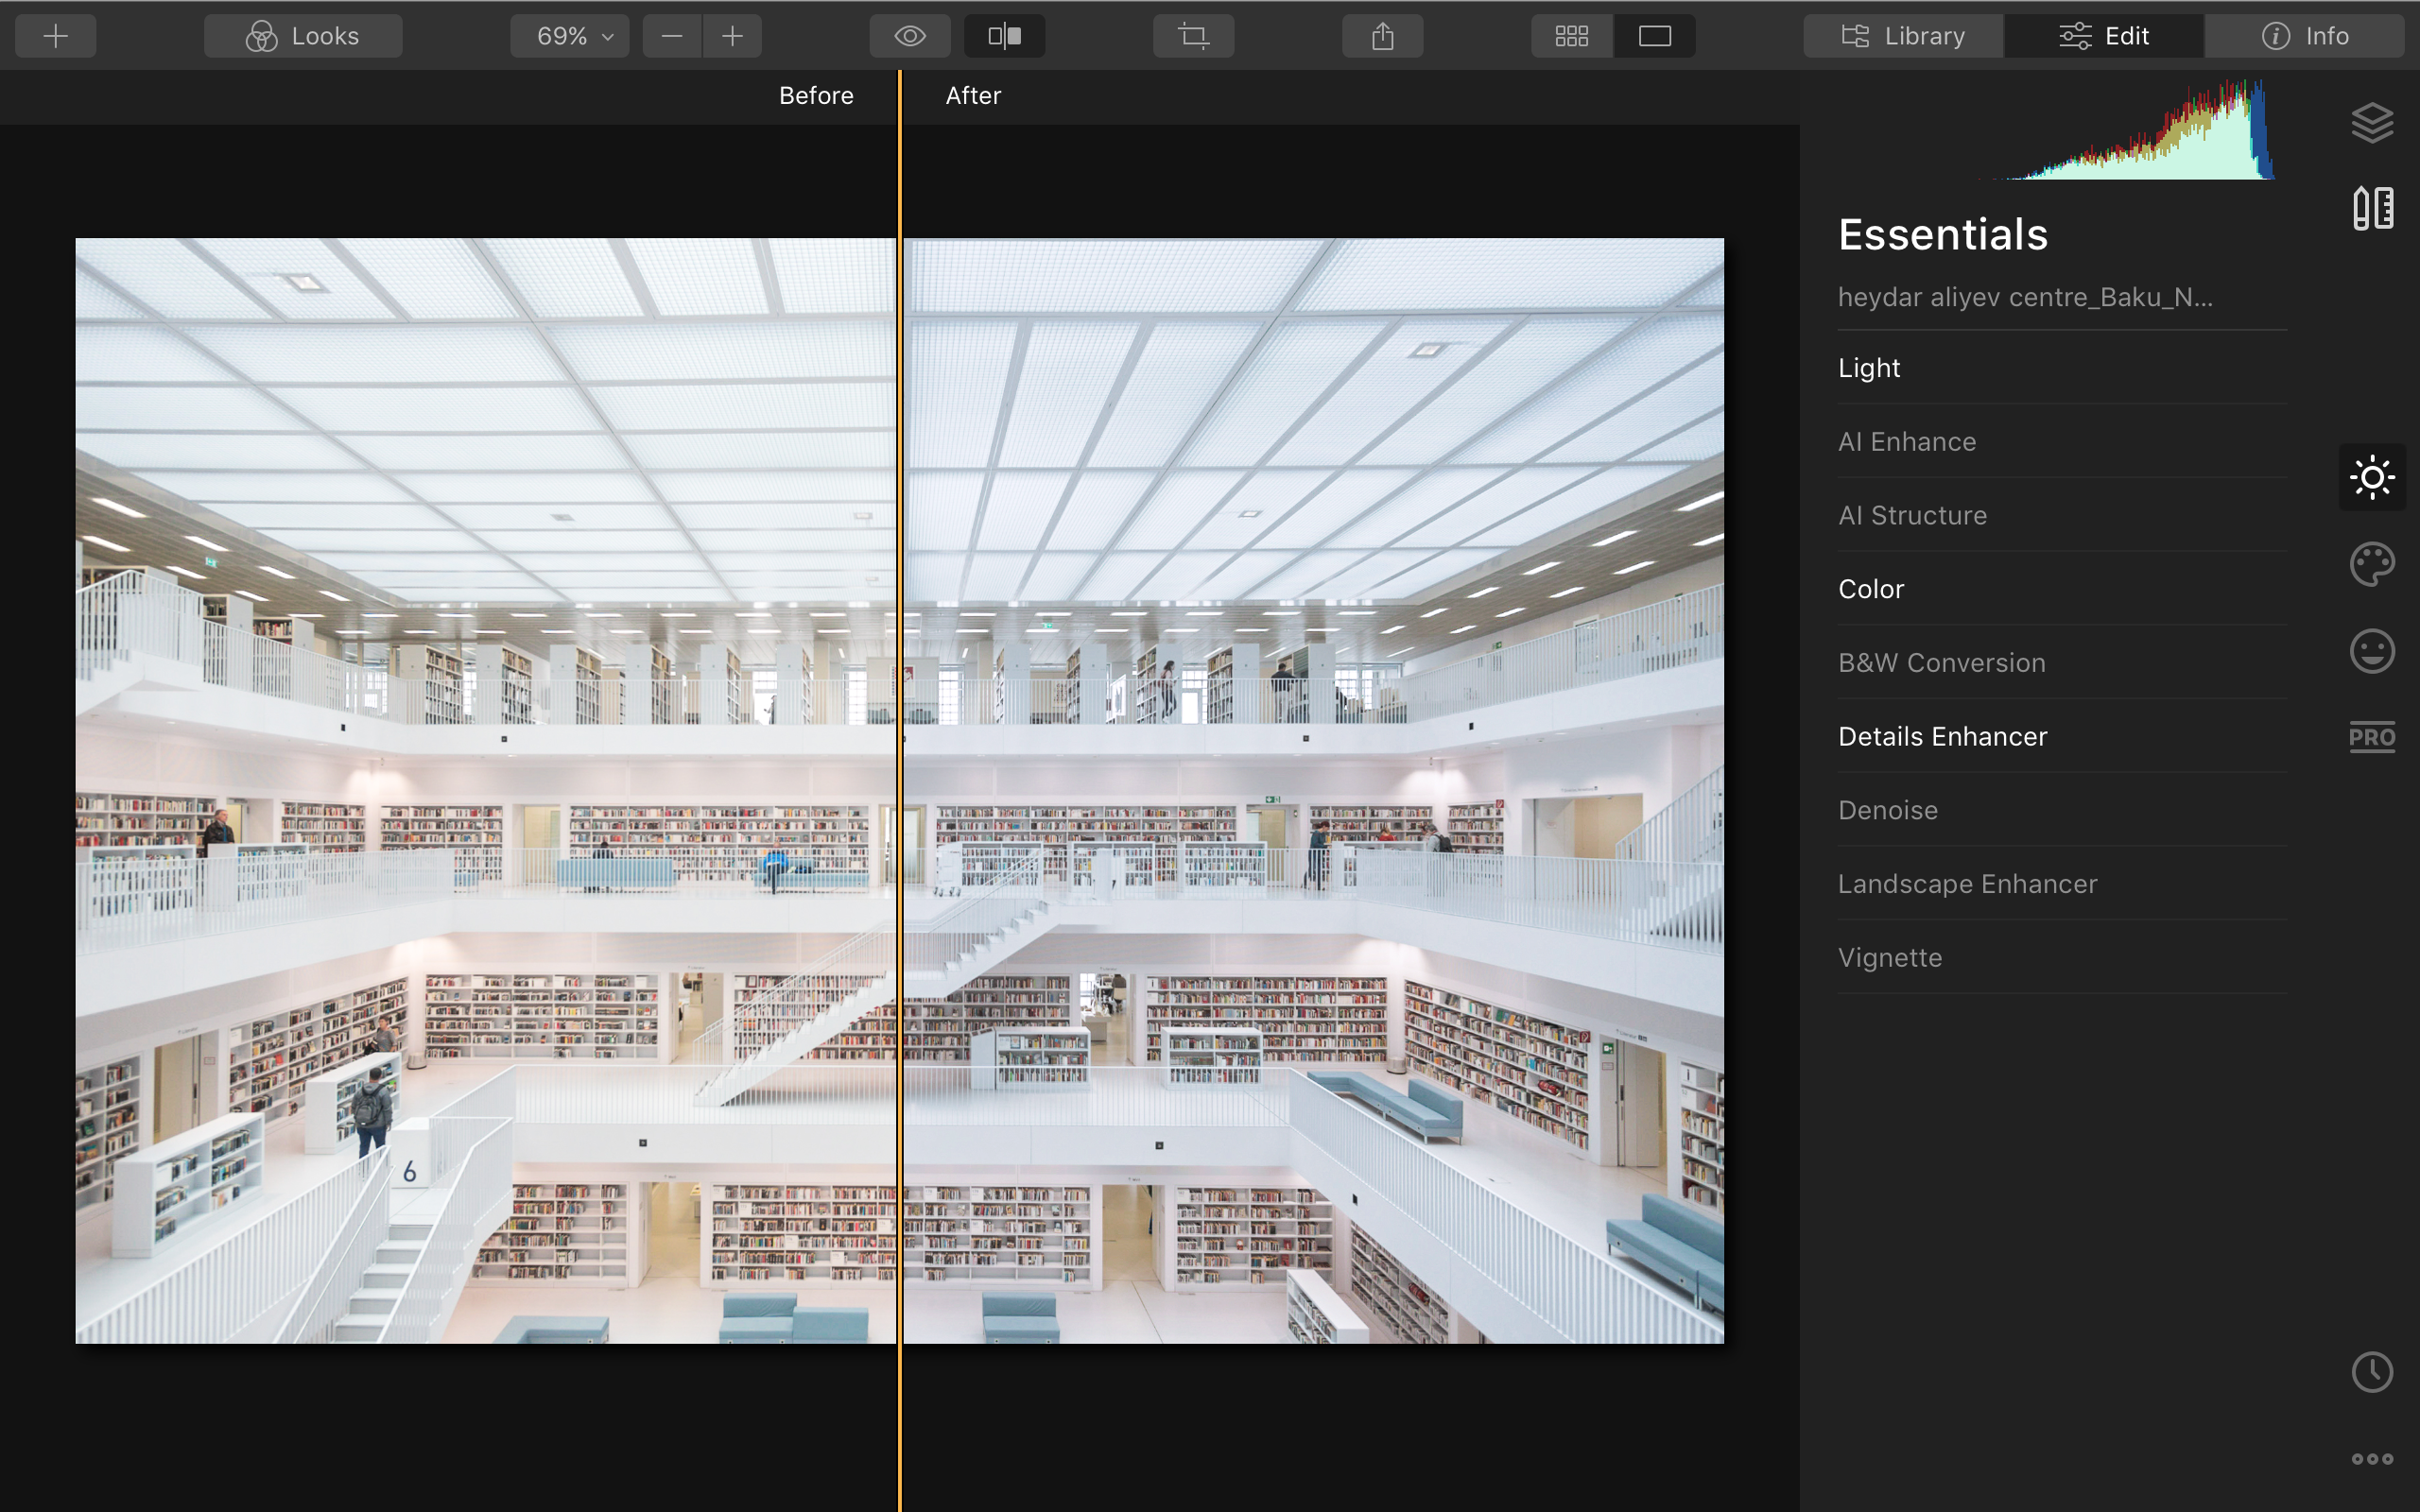Screen dimensions: 2420x1512
Task: Click the share export icon
Action: 1382,36
